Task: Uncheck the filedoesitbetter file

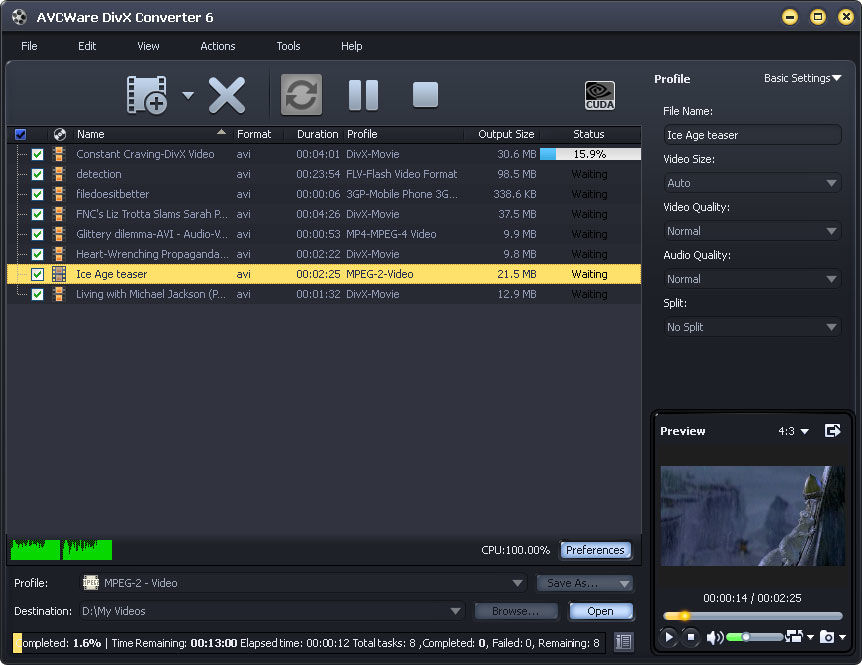Action: click(37, 195)
